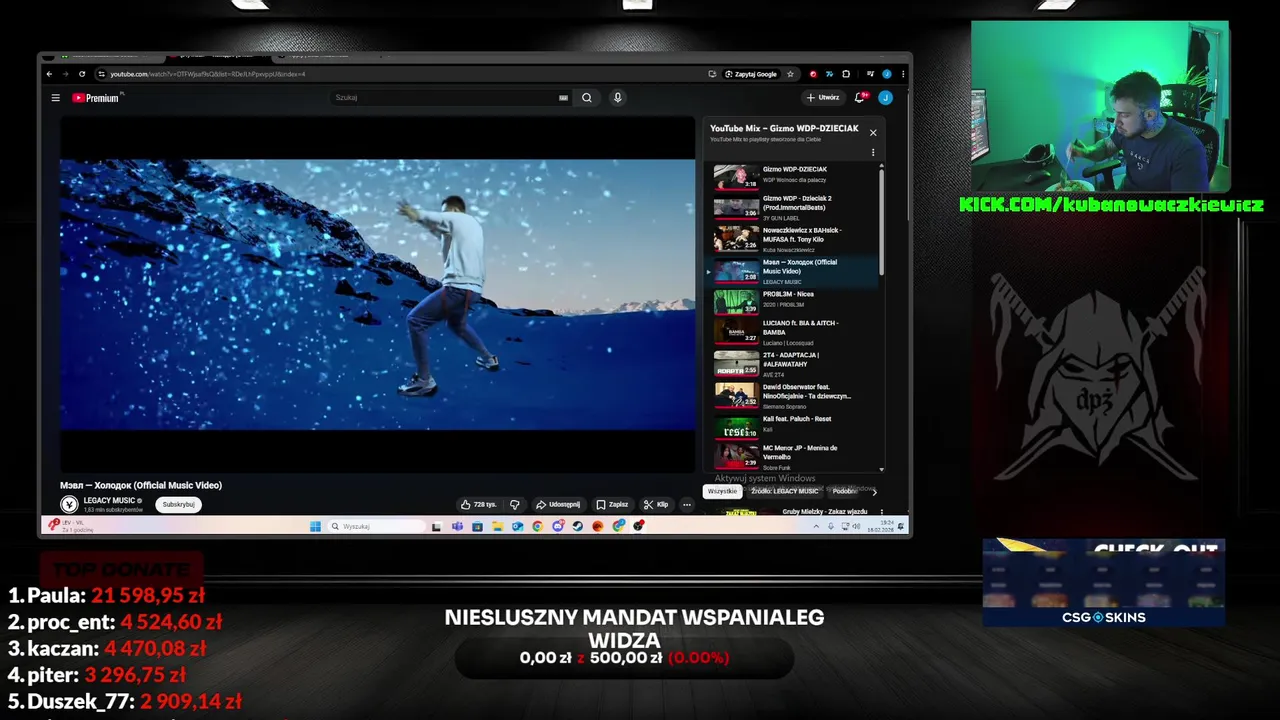
Task: Select the Źródło: LEGACY MUSIC filter chip
Action: tap(785, 491)
